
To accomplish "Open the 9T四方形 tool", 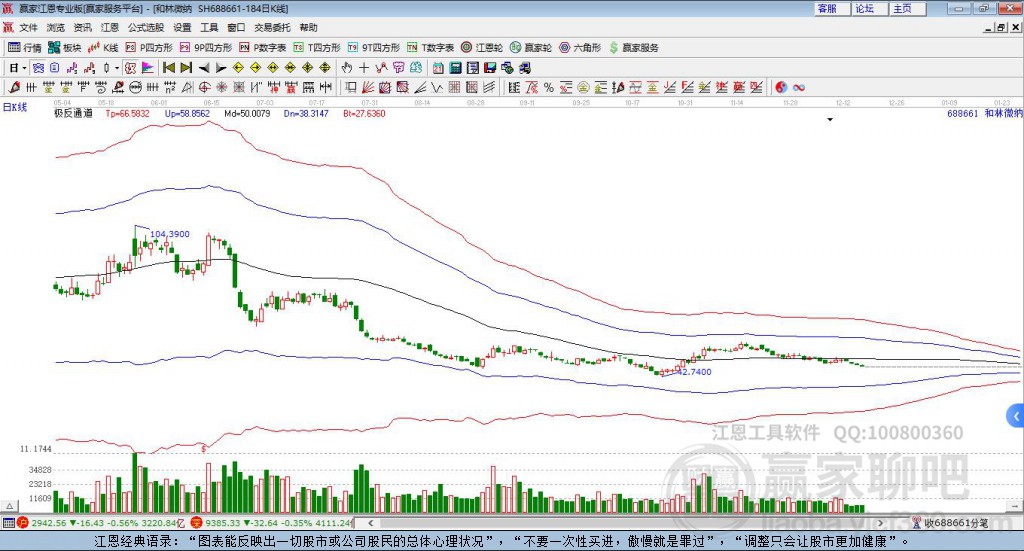I will pos(374,48).
